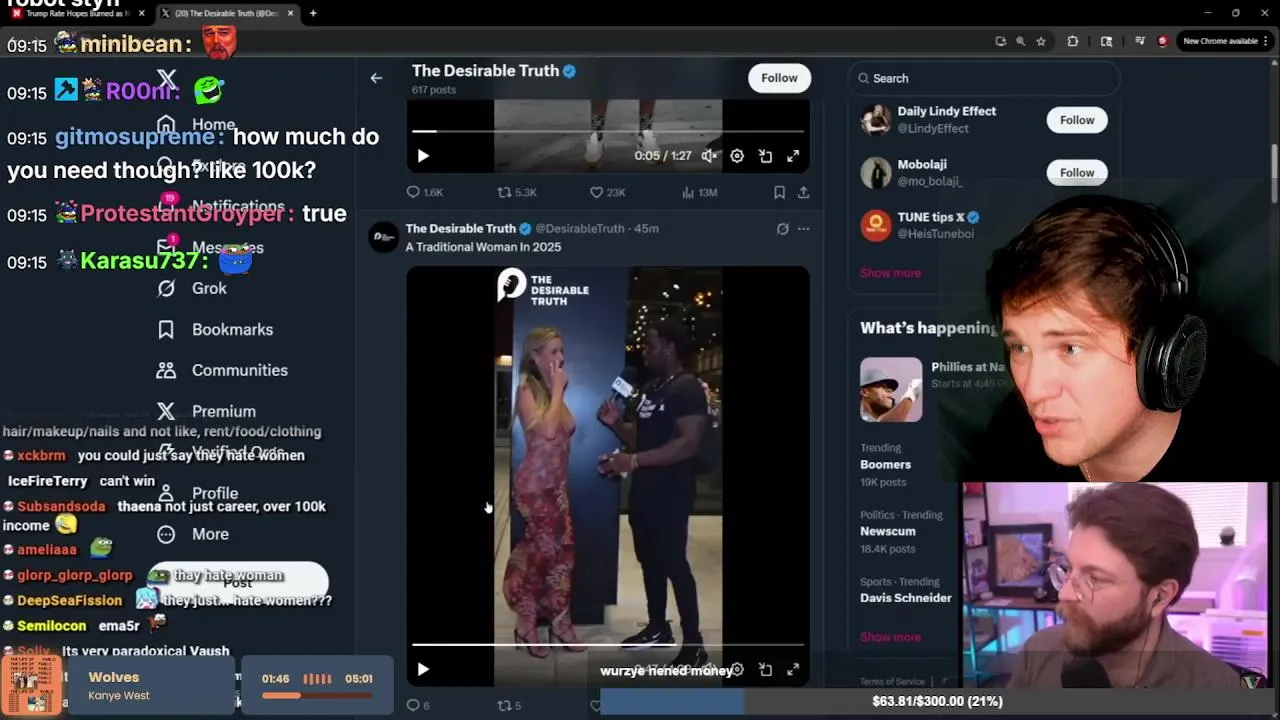Play the top video showing 0:05 / 1:27

[423, 156]
